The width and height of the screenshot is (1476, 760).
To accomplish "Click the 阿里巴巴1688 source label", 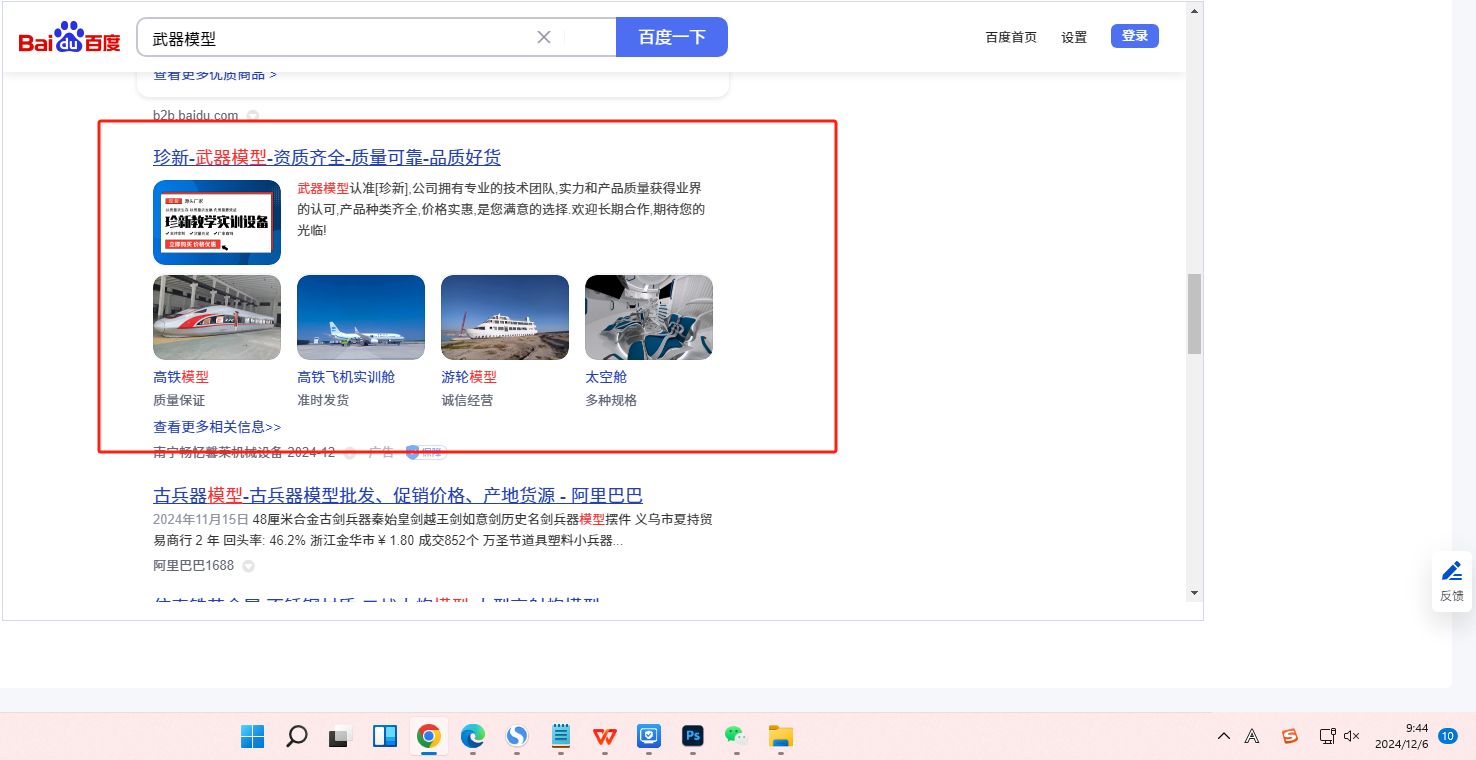I will coord(193,565).
